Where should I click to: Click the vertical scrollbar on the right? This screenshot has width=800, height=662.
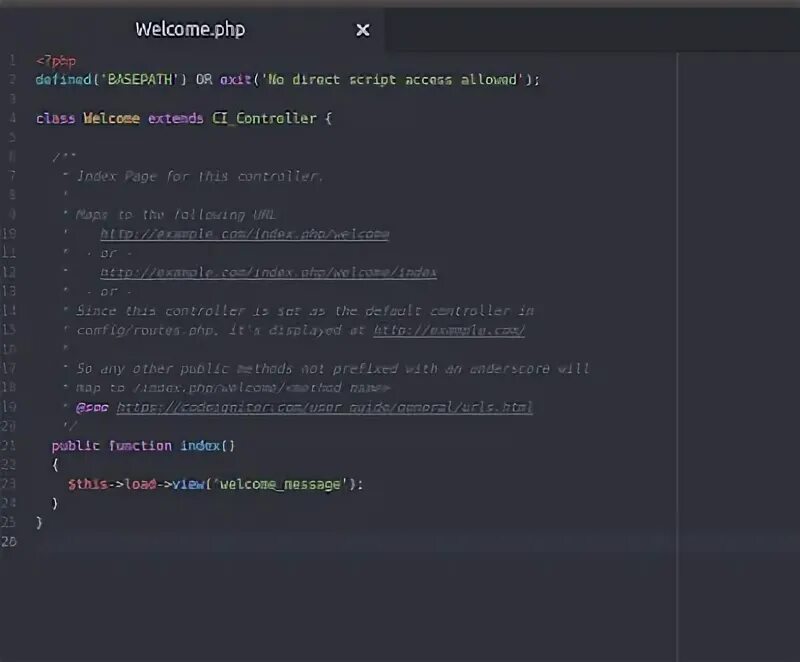(x=678, y=300)
